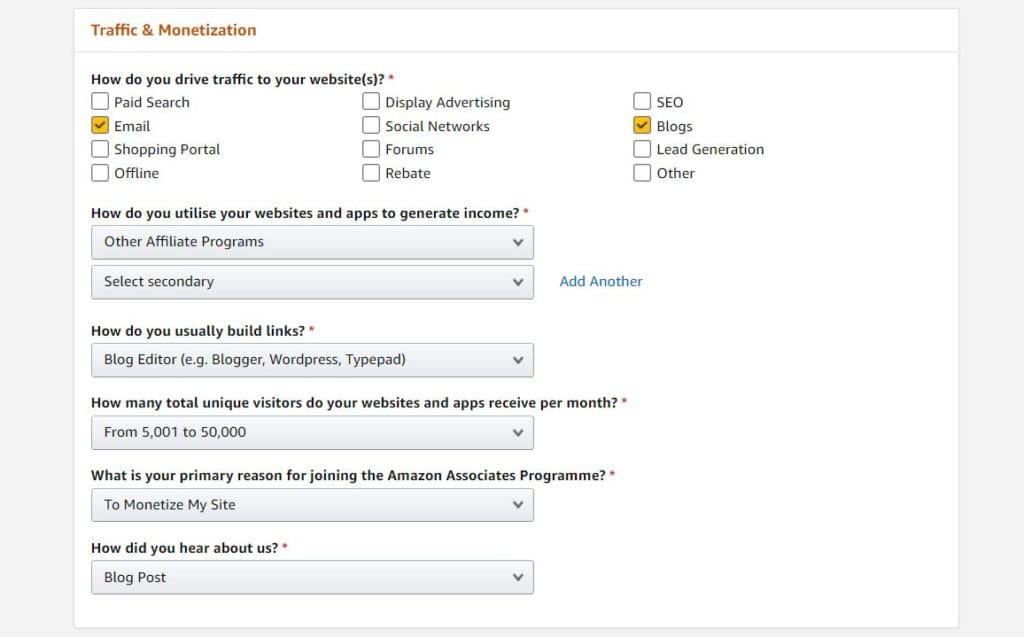Click the Add Another link
Screen dimensions: 1024x637
click(600, 281)
